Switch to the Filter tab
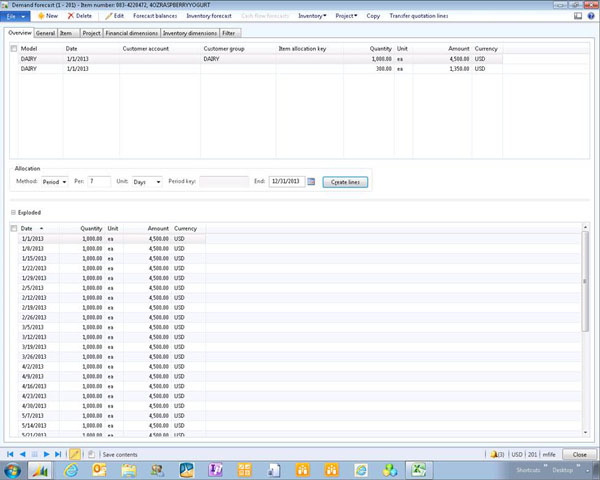 pyautogui.click(x=229, y=33)
